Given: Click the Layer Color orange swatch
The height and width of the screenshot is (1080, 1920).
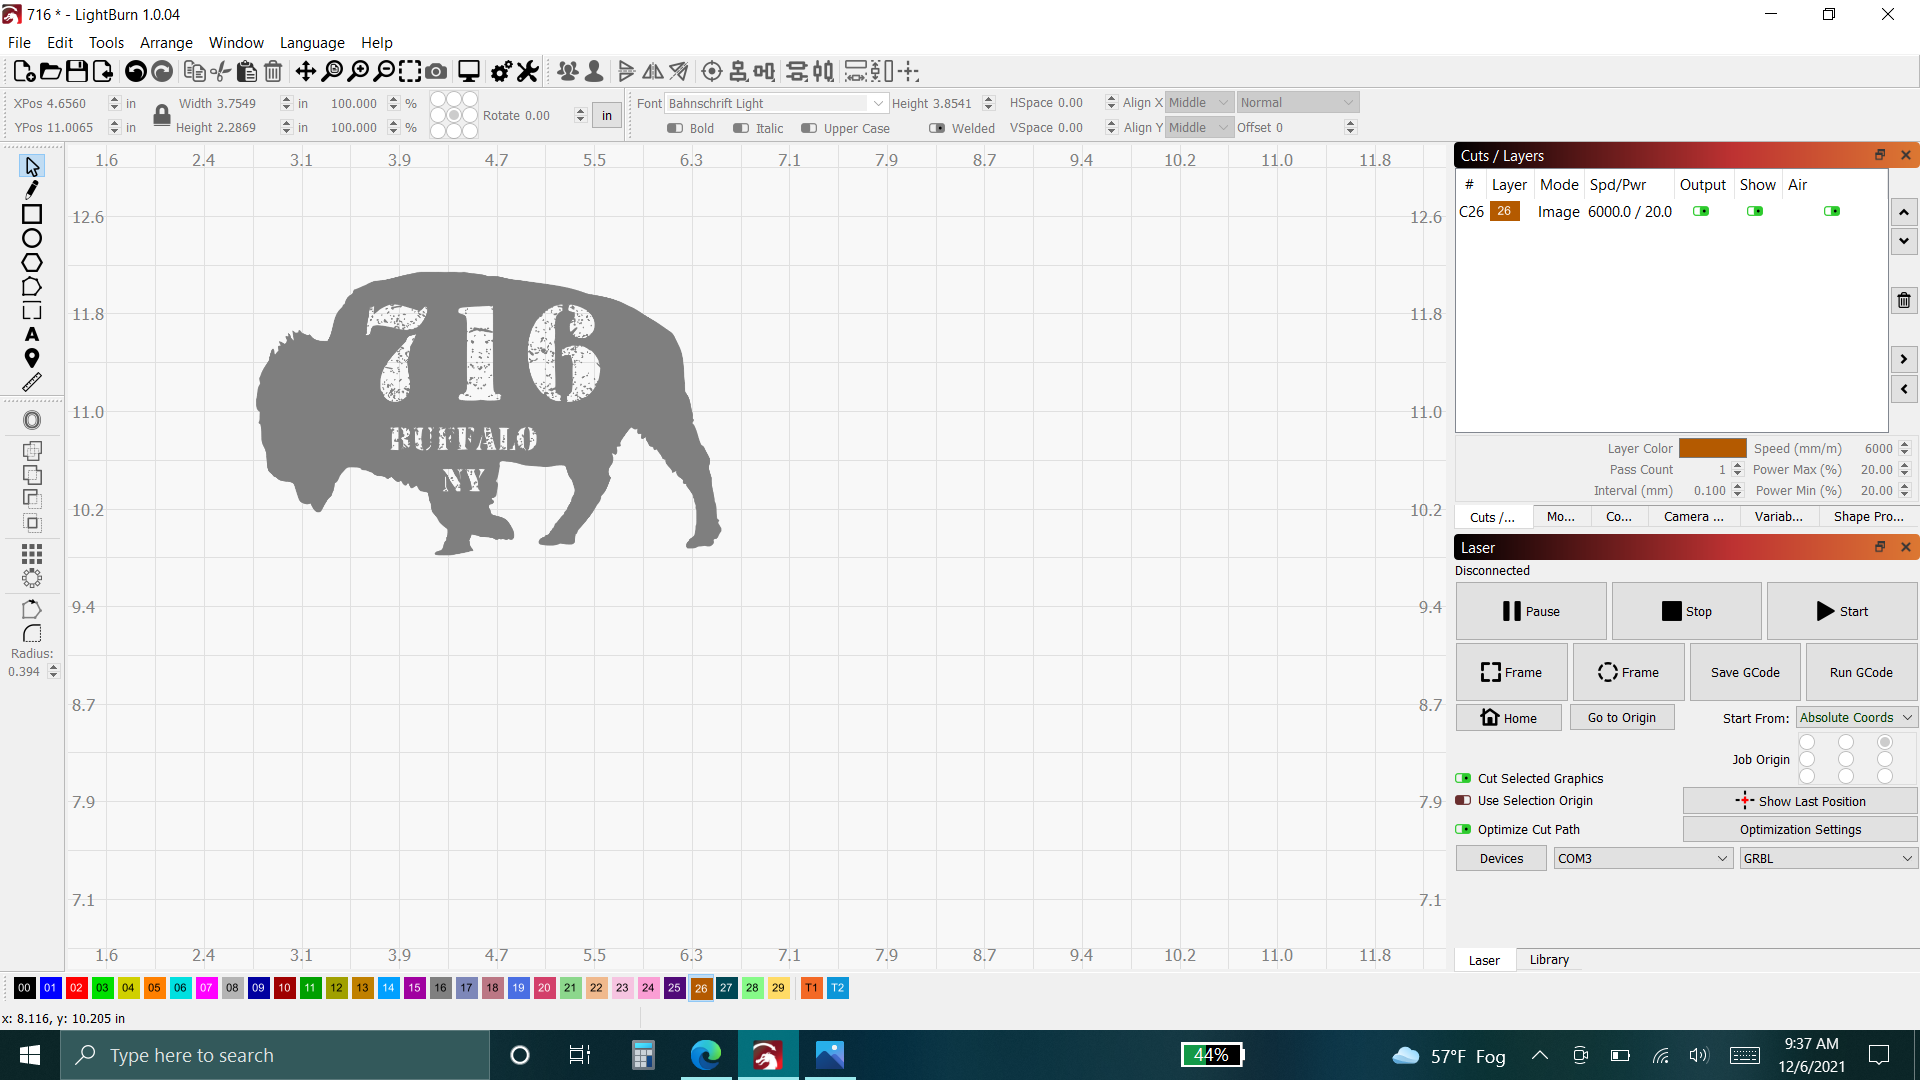Looking at the screenshot, I should point(1712,448).
